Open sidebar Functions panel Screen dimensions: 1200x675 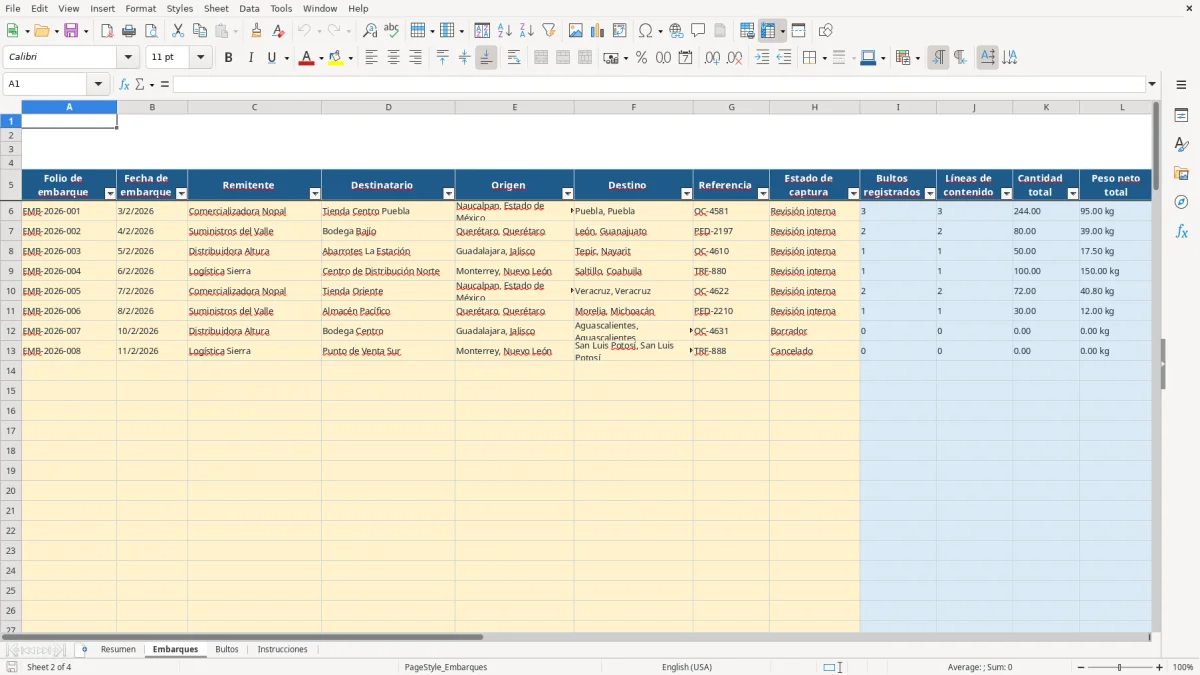point(1181,231)
